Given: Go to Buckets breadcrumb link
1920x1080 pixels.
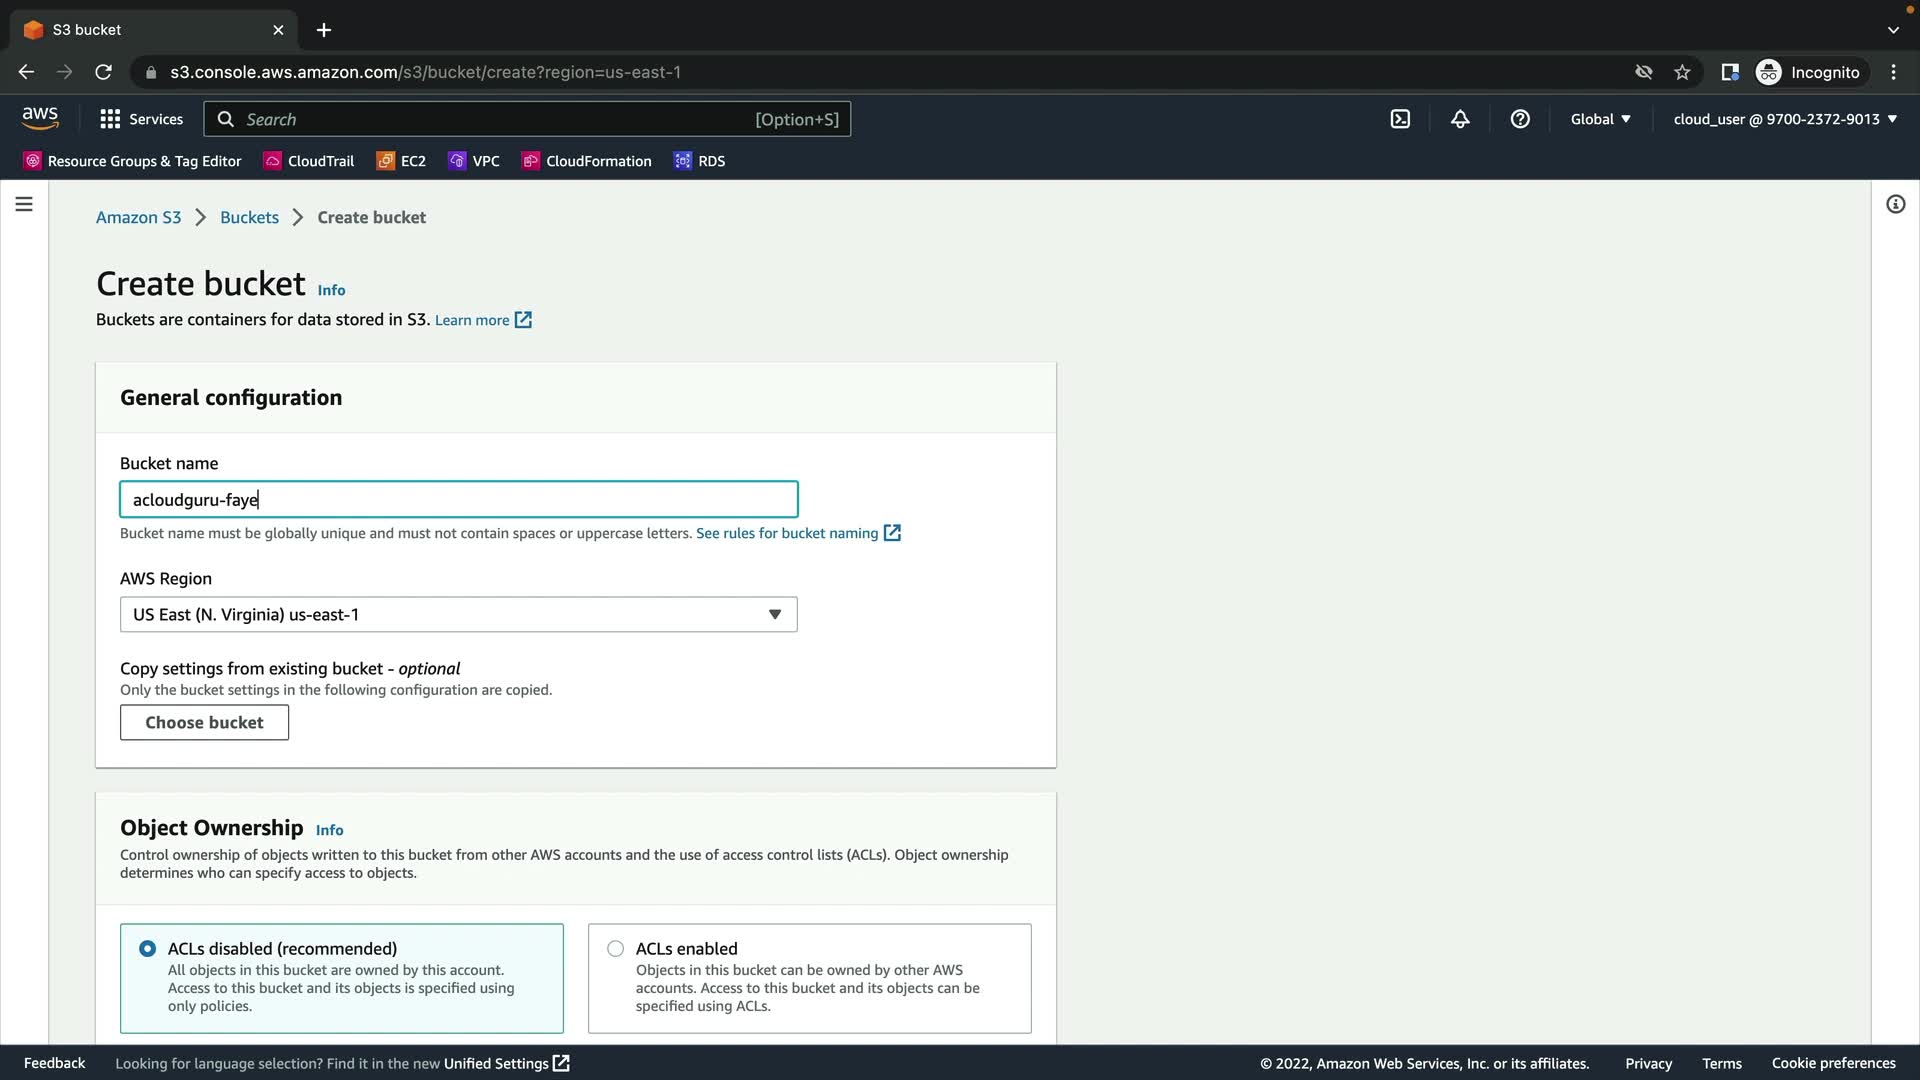Looking at the screenshot, I should [249, 217].
